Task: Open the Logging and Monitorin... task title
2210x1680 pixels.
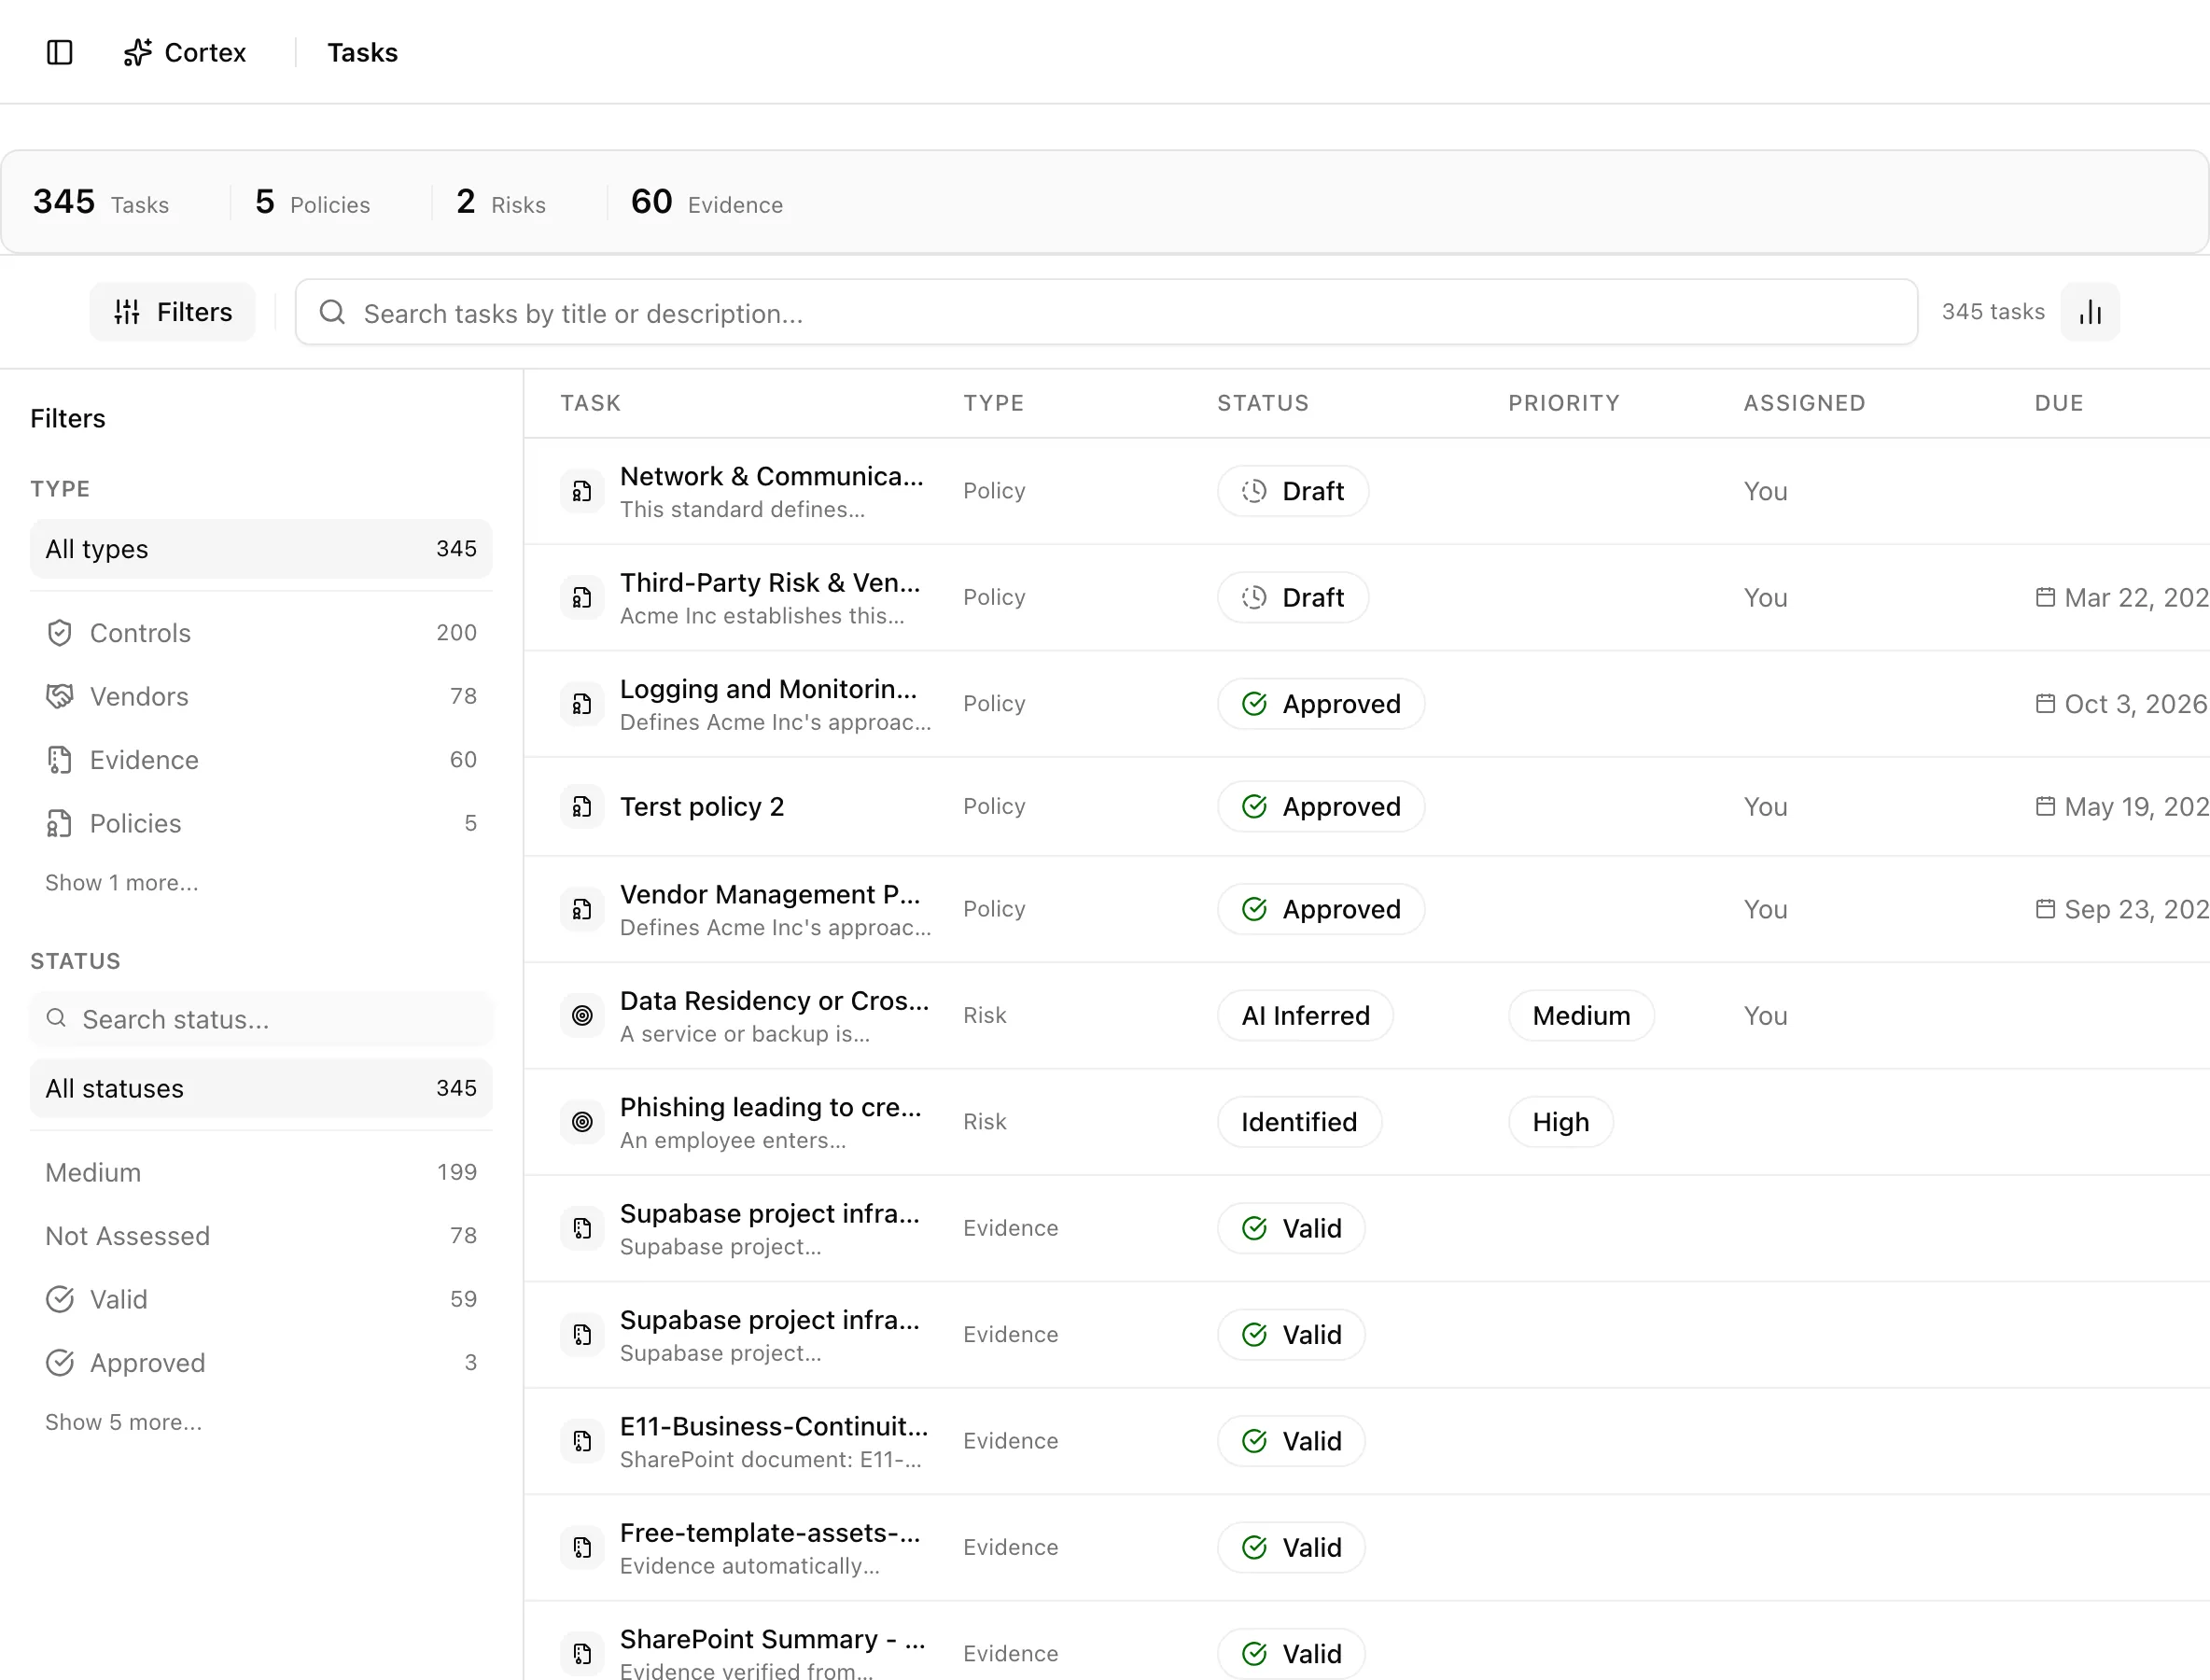Action: [x=768, y=689]
